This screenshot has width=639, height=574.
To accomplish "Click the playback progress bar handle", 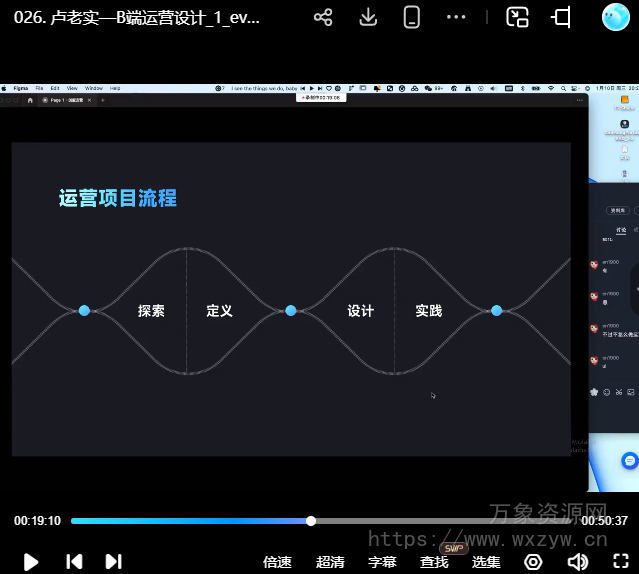I will click(311, 521).
